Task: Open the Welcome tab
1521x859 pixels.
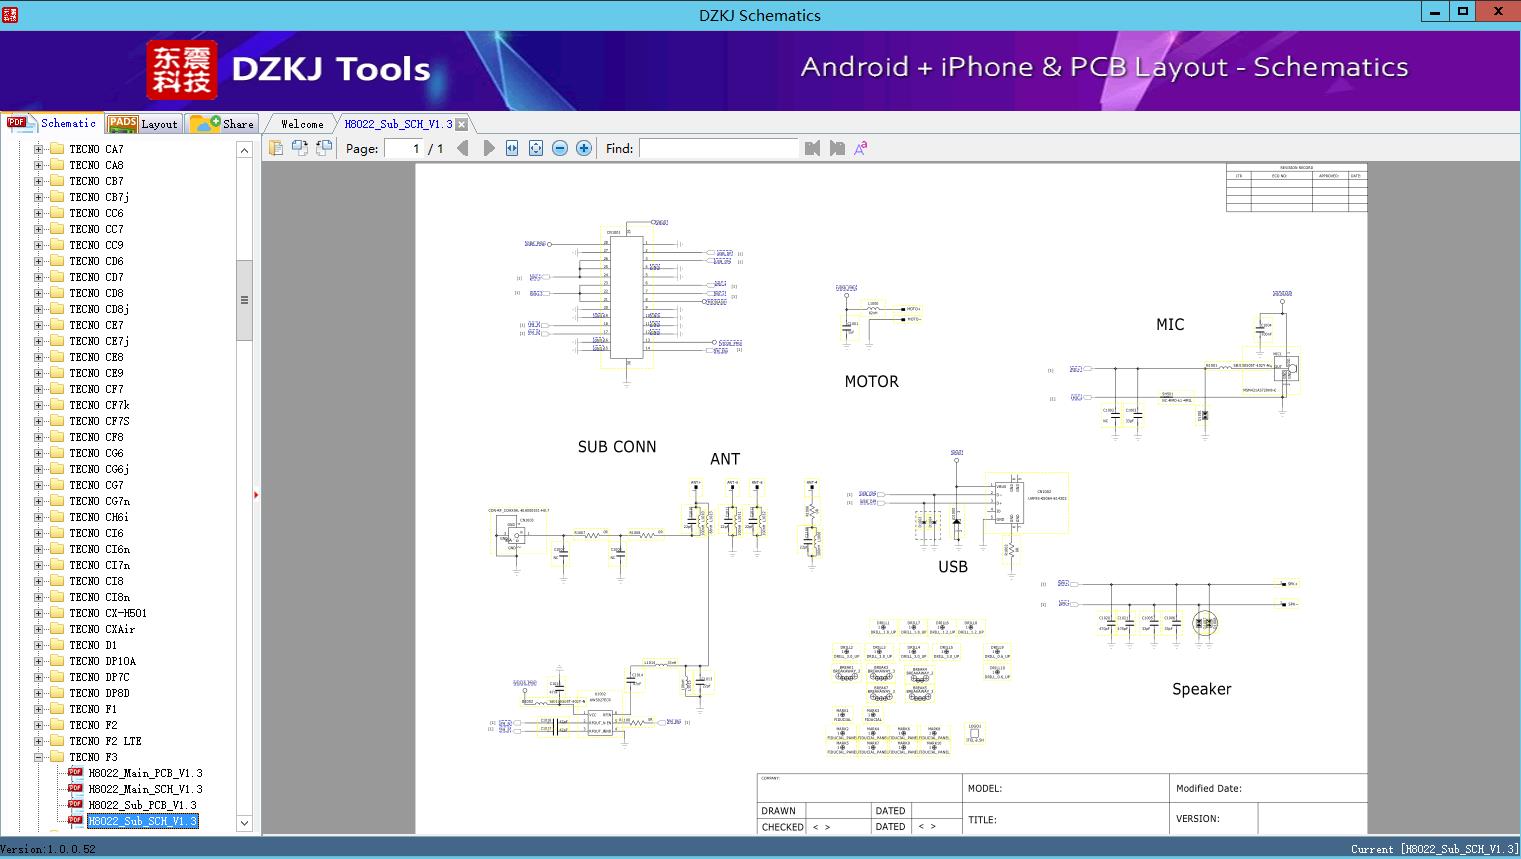Action: (302, 124)
